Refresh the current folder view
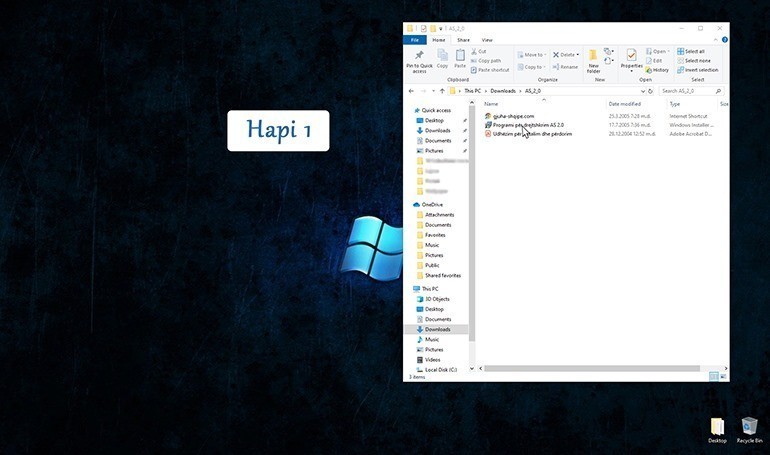This screenshot has height=455, width=770. [x=650, y=91]
